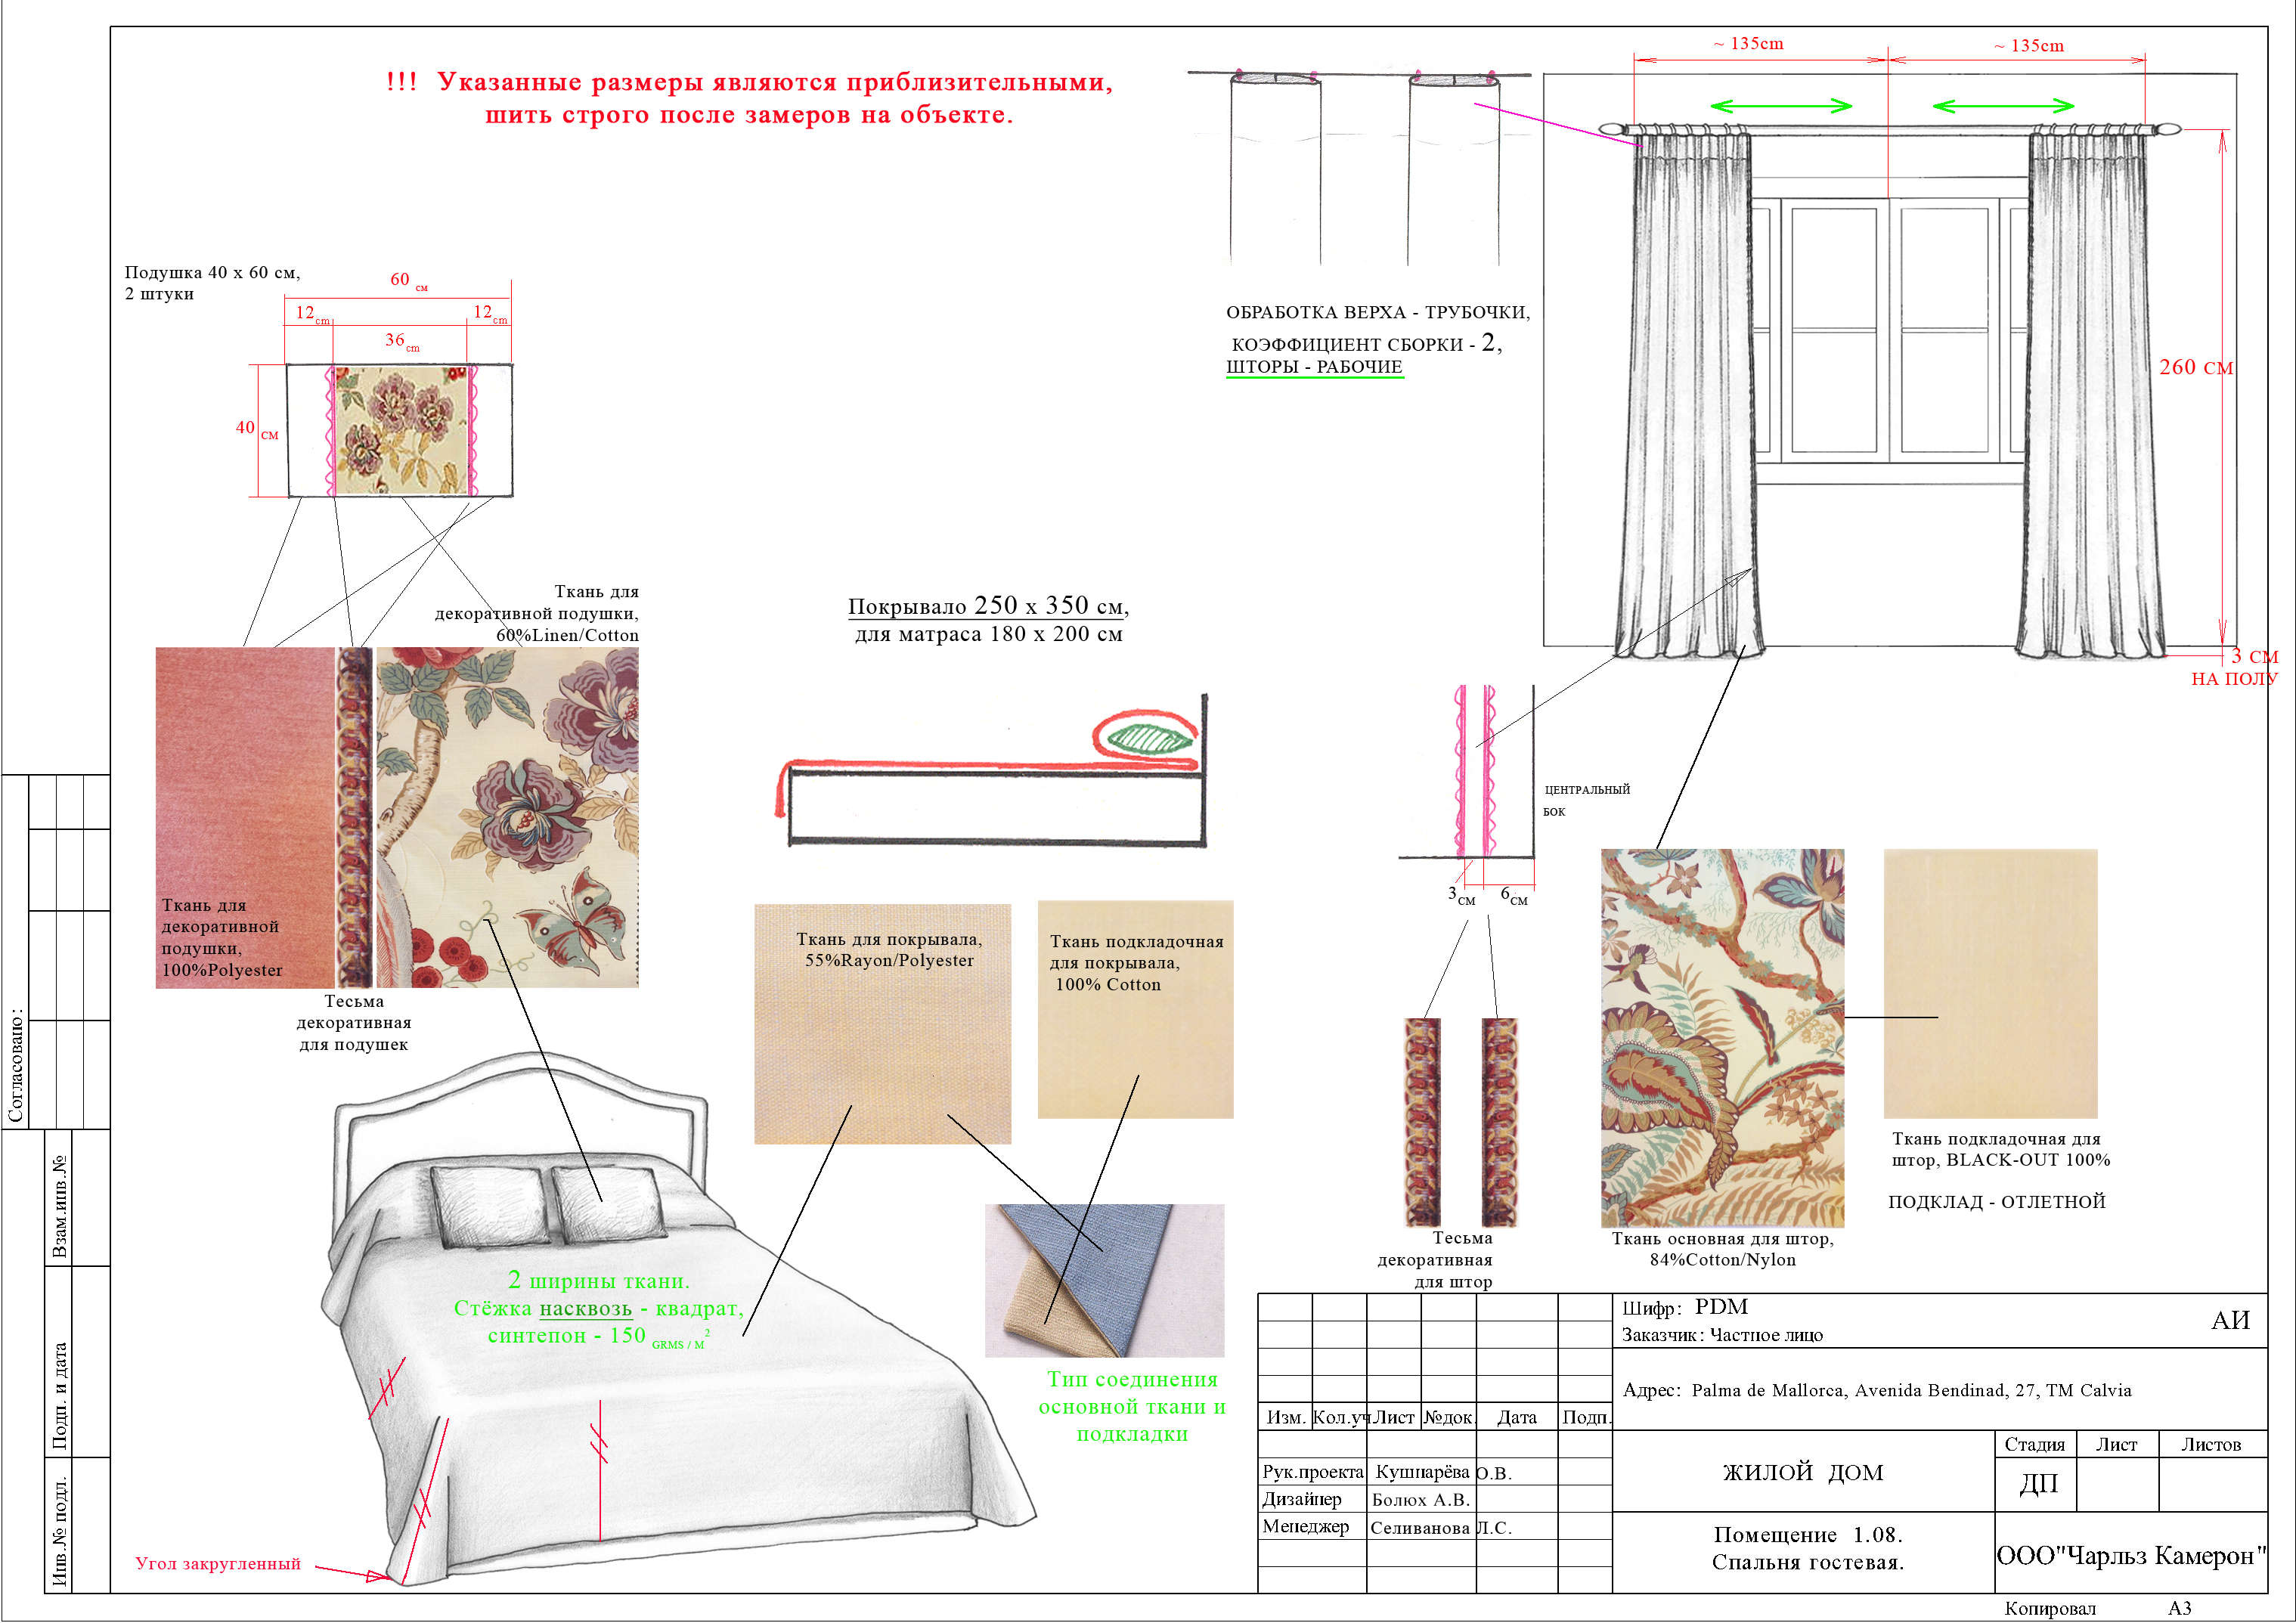
Task: Click the red approximate-dimensions warning heading
Action: (x=750, y=98)
